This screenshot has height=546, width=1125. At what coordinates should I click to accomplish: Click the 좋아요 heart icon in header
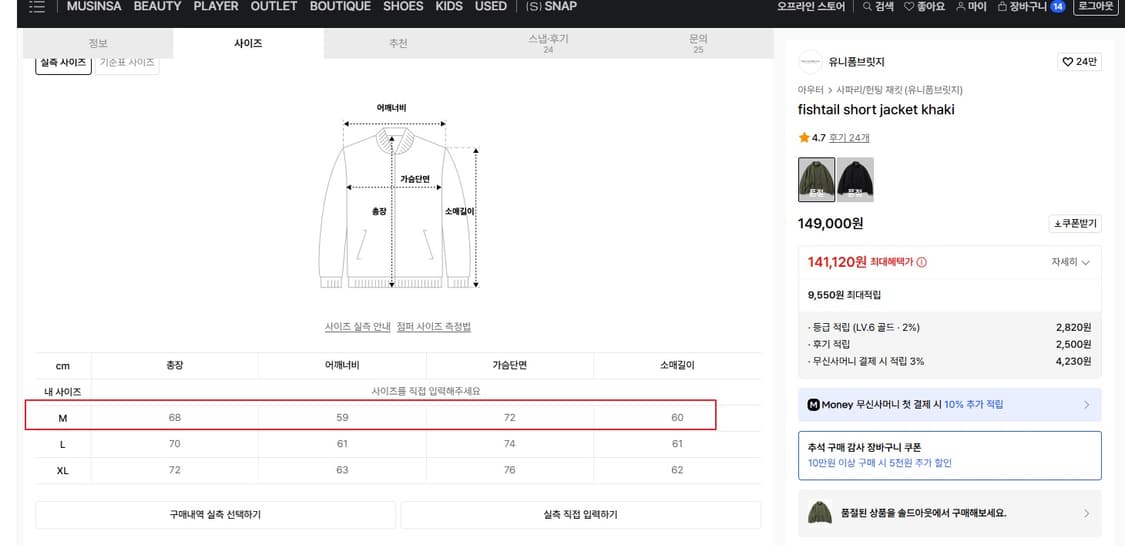pyautogui.click(x=909, y=6)
